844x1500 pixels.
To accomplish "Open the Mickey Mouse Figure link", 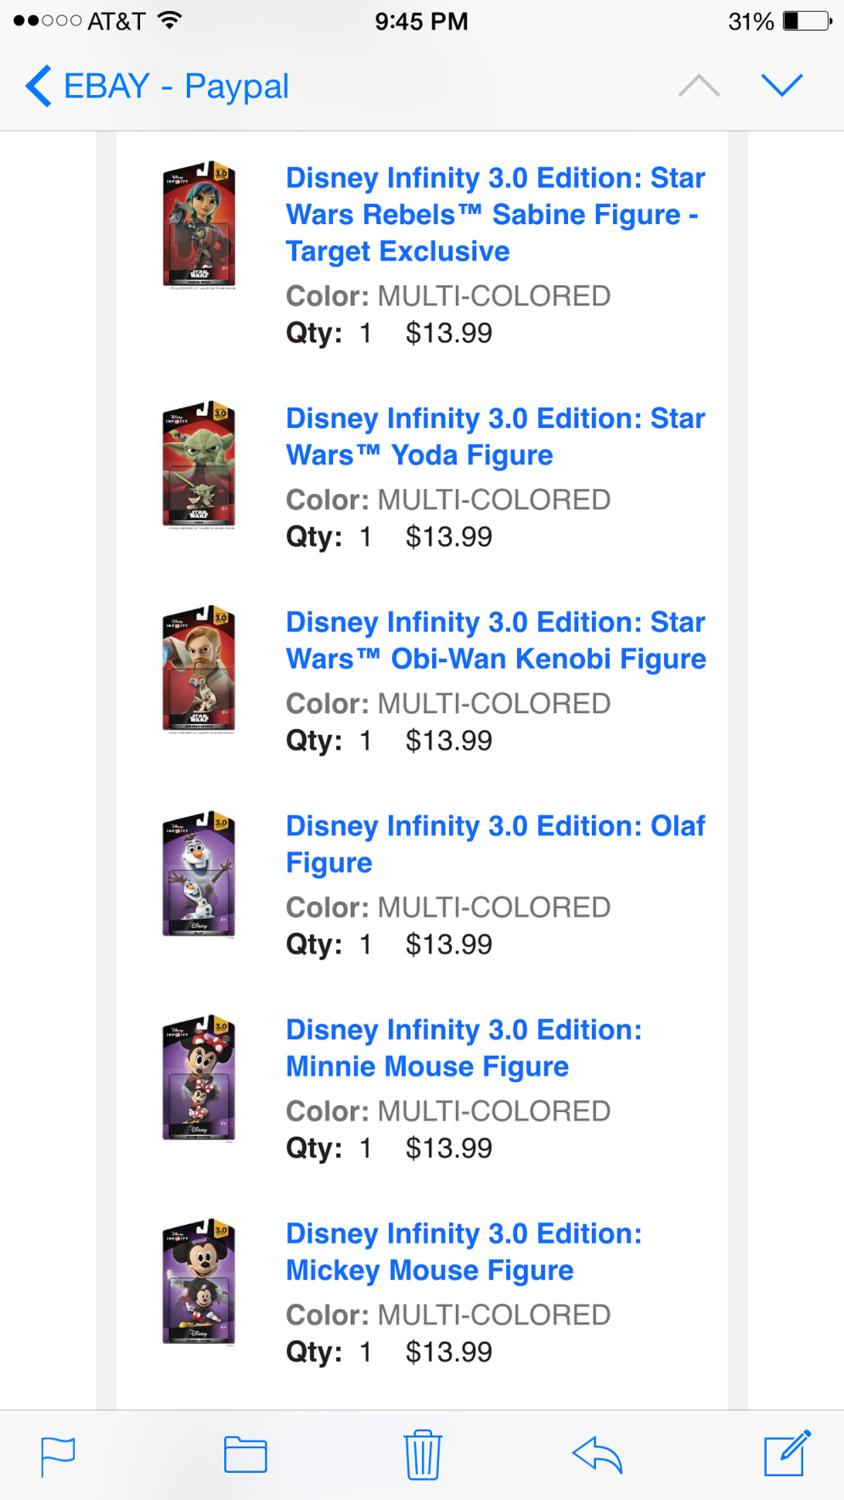I will 464,1252.
